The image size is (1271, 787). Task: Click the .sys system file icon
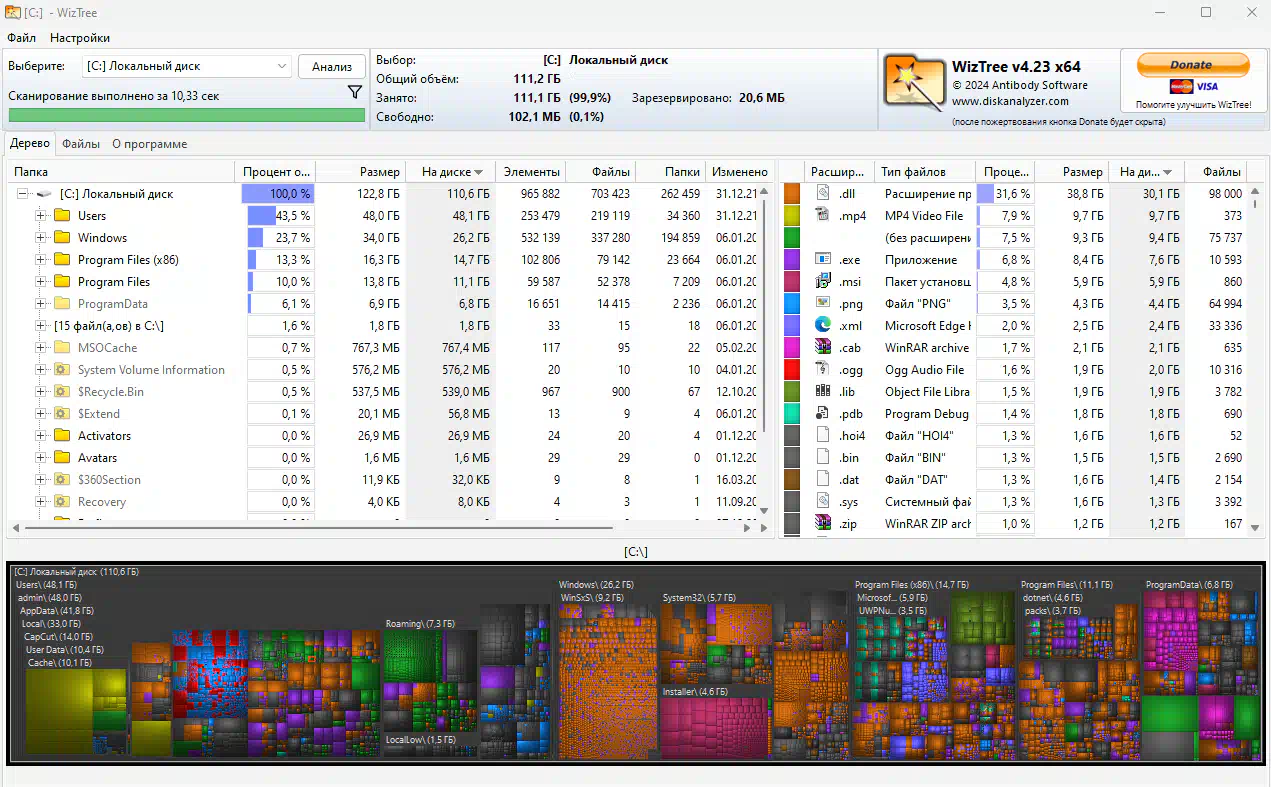coord(823,501)
